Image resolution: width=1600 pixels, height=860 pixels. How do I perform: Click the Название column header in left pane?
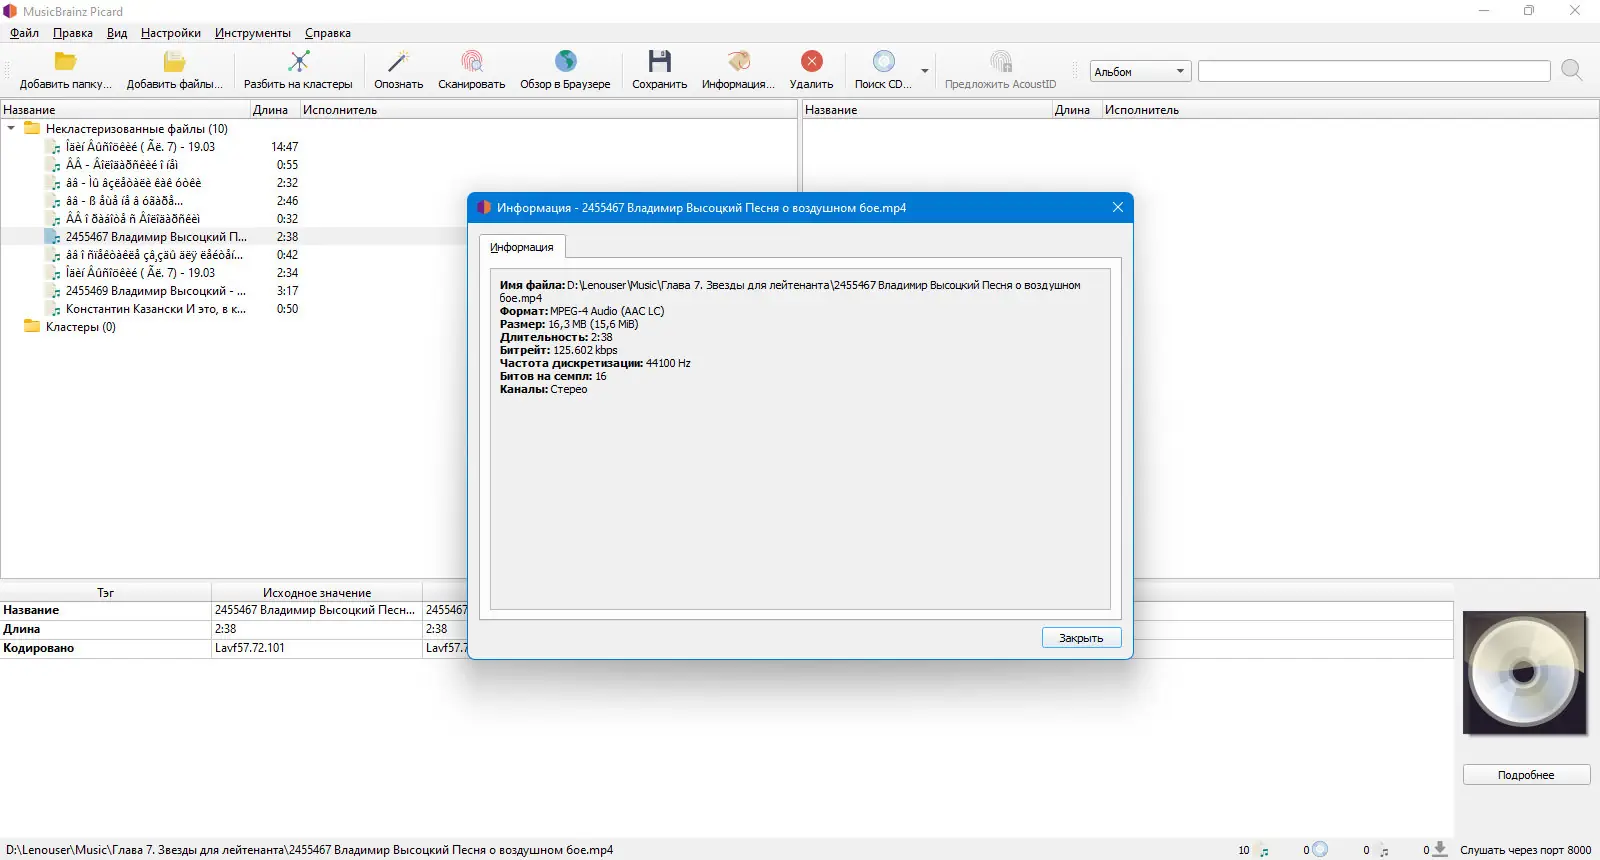click(x=125, y=110)
